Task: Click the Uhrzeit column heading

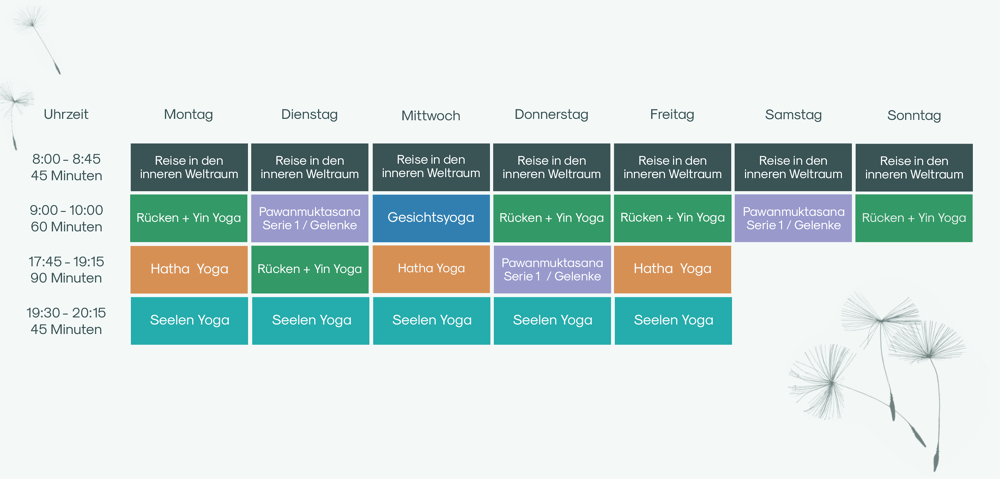Action: coord(66,115)
